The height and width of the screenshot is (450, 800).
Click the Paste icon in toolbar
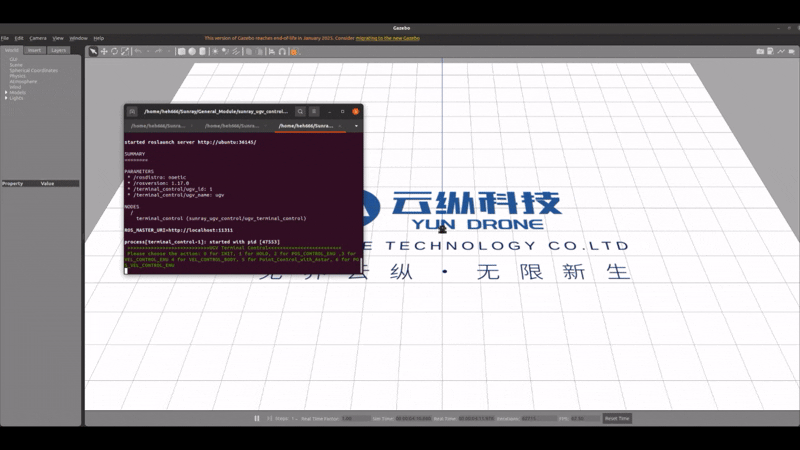click(x=260, y=52)
